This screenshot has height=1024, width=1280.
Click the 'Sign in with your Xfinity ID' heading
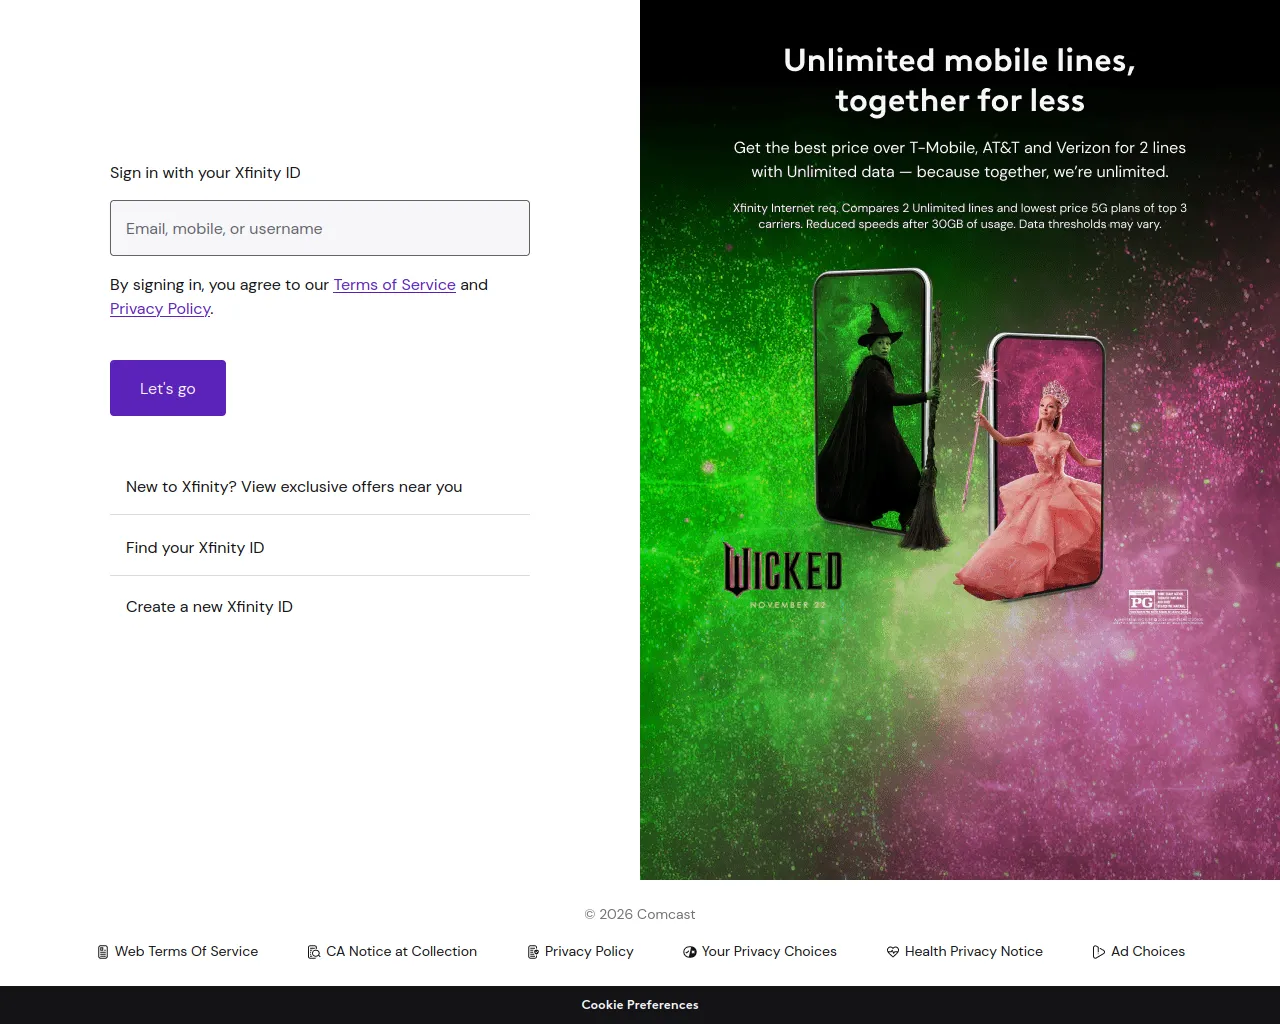(205, 173)
